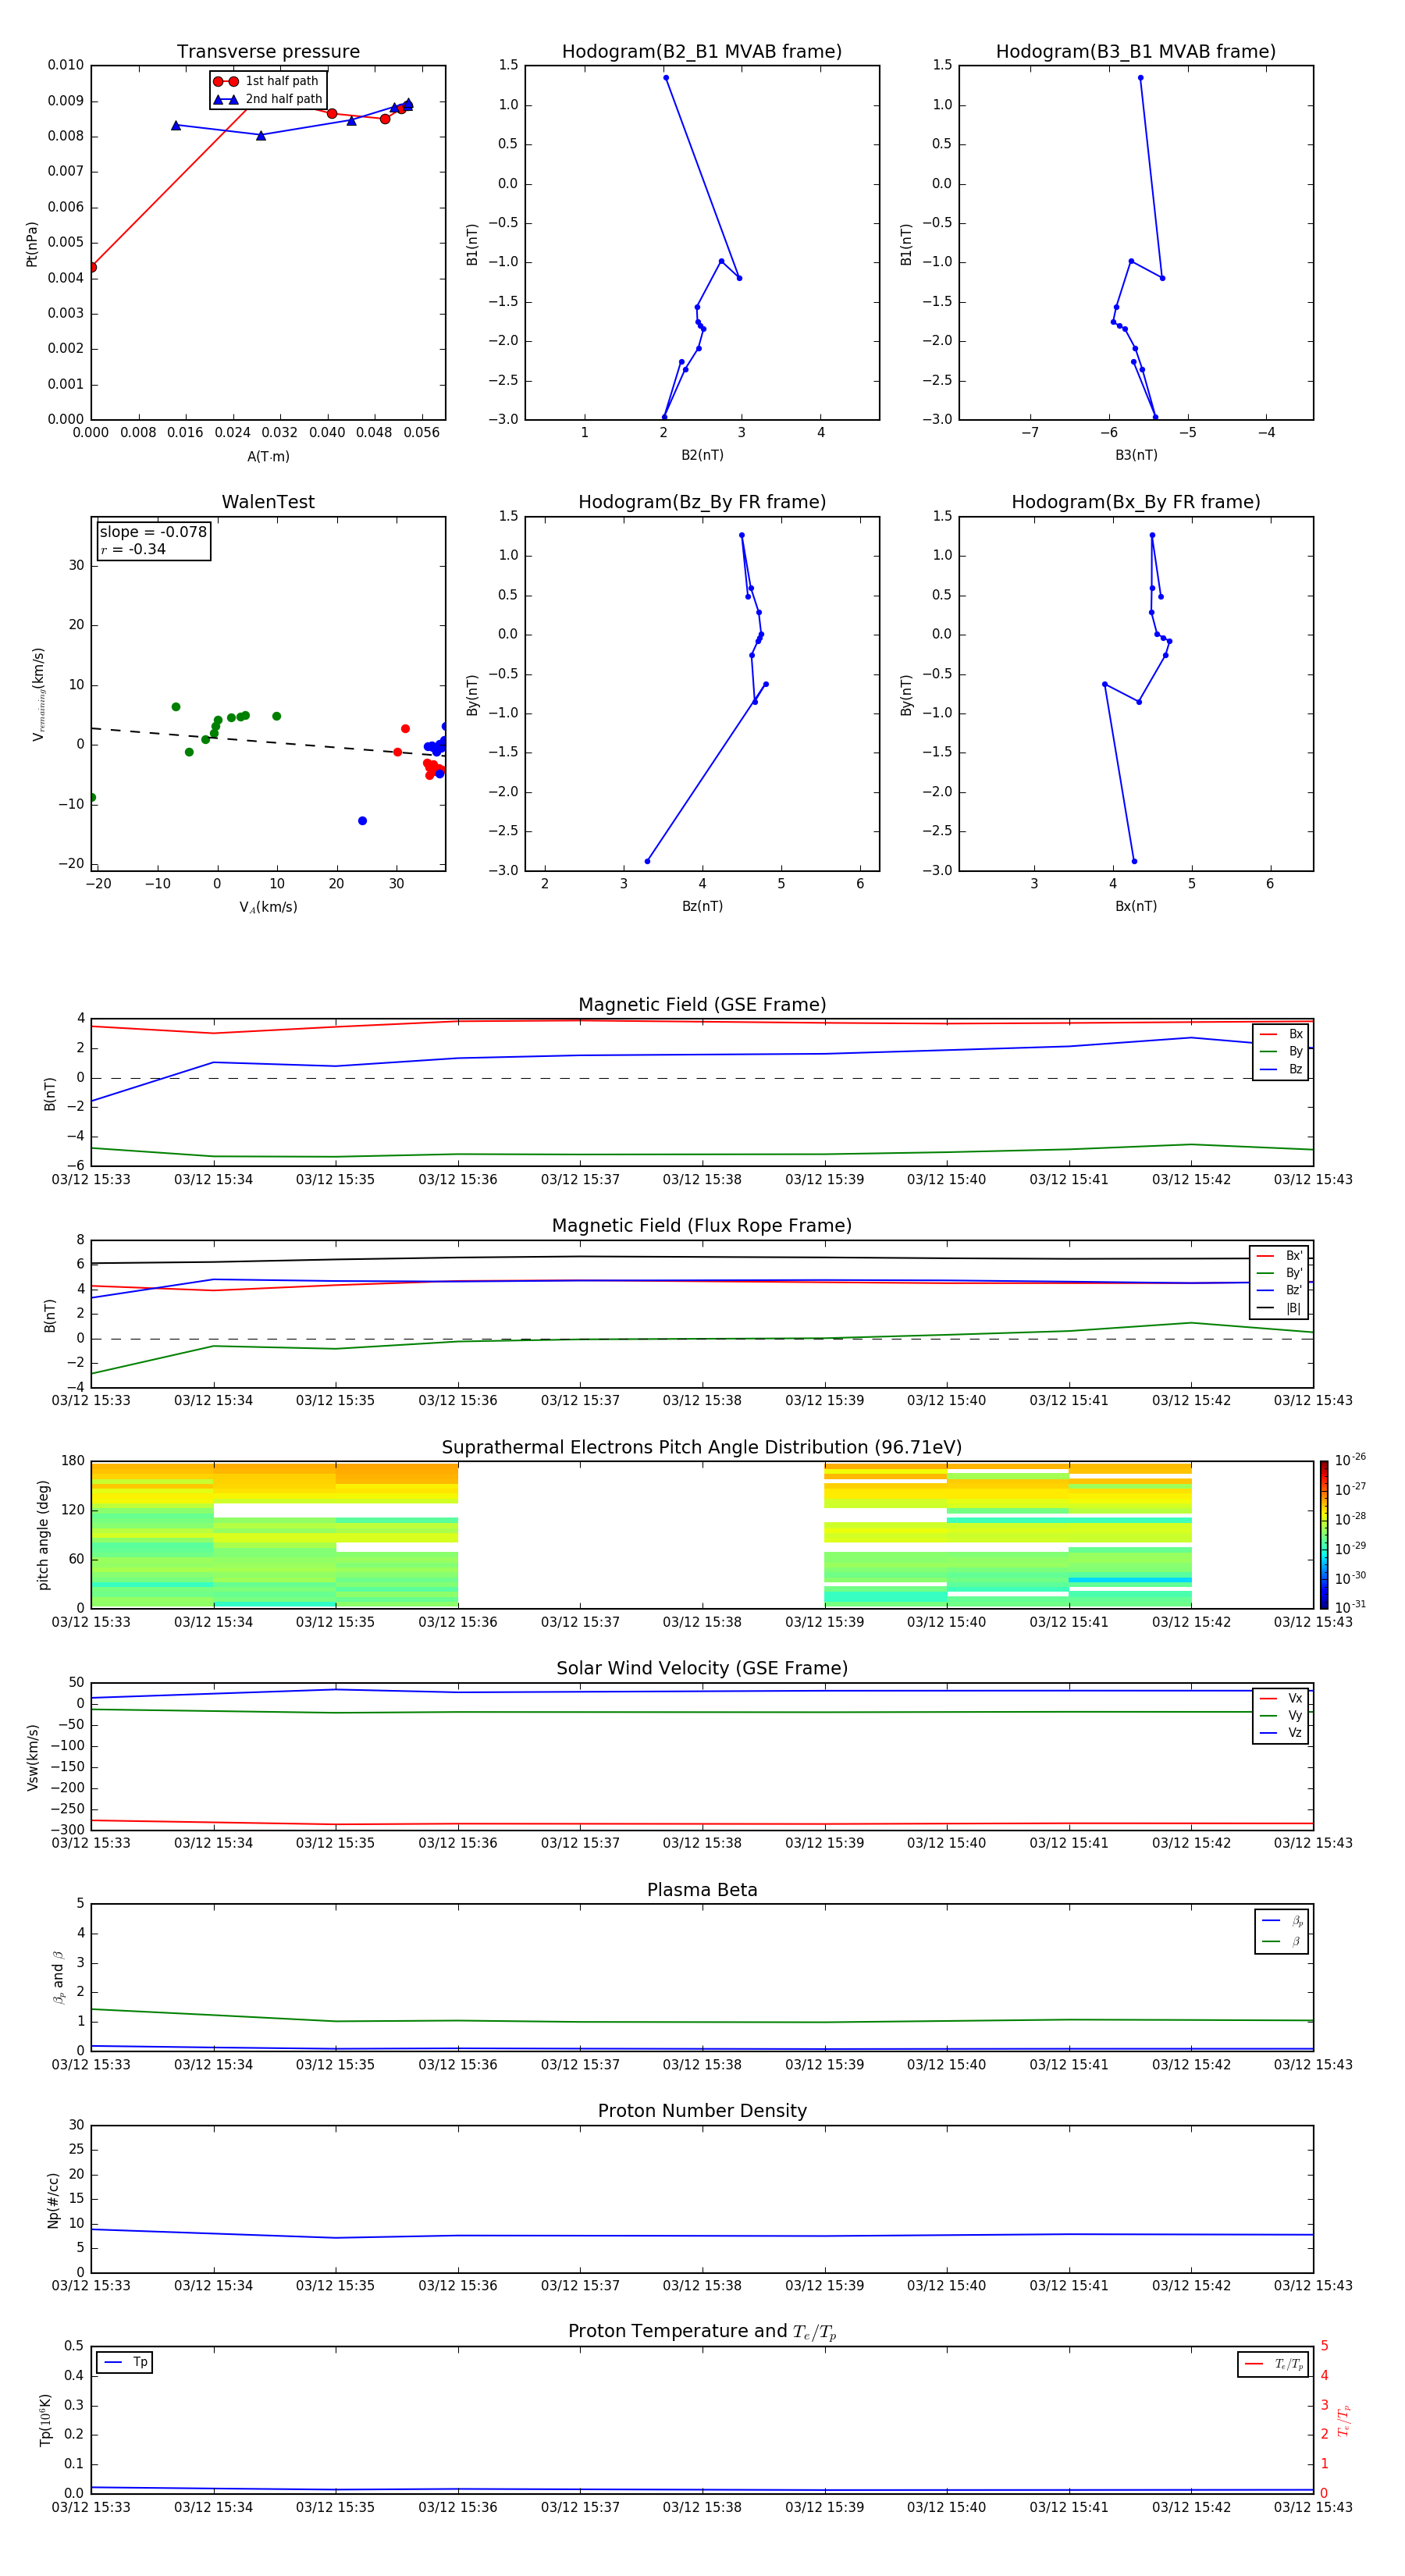The height and width of the screenshot is (2576, 1405).
Task: Click the "A(T·m)" x-axis label
Action: (x=268, y=456)
